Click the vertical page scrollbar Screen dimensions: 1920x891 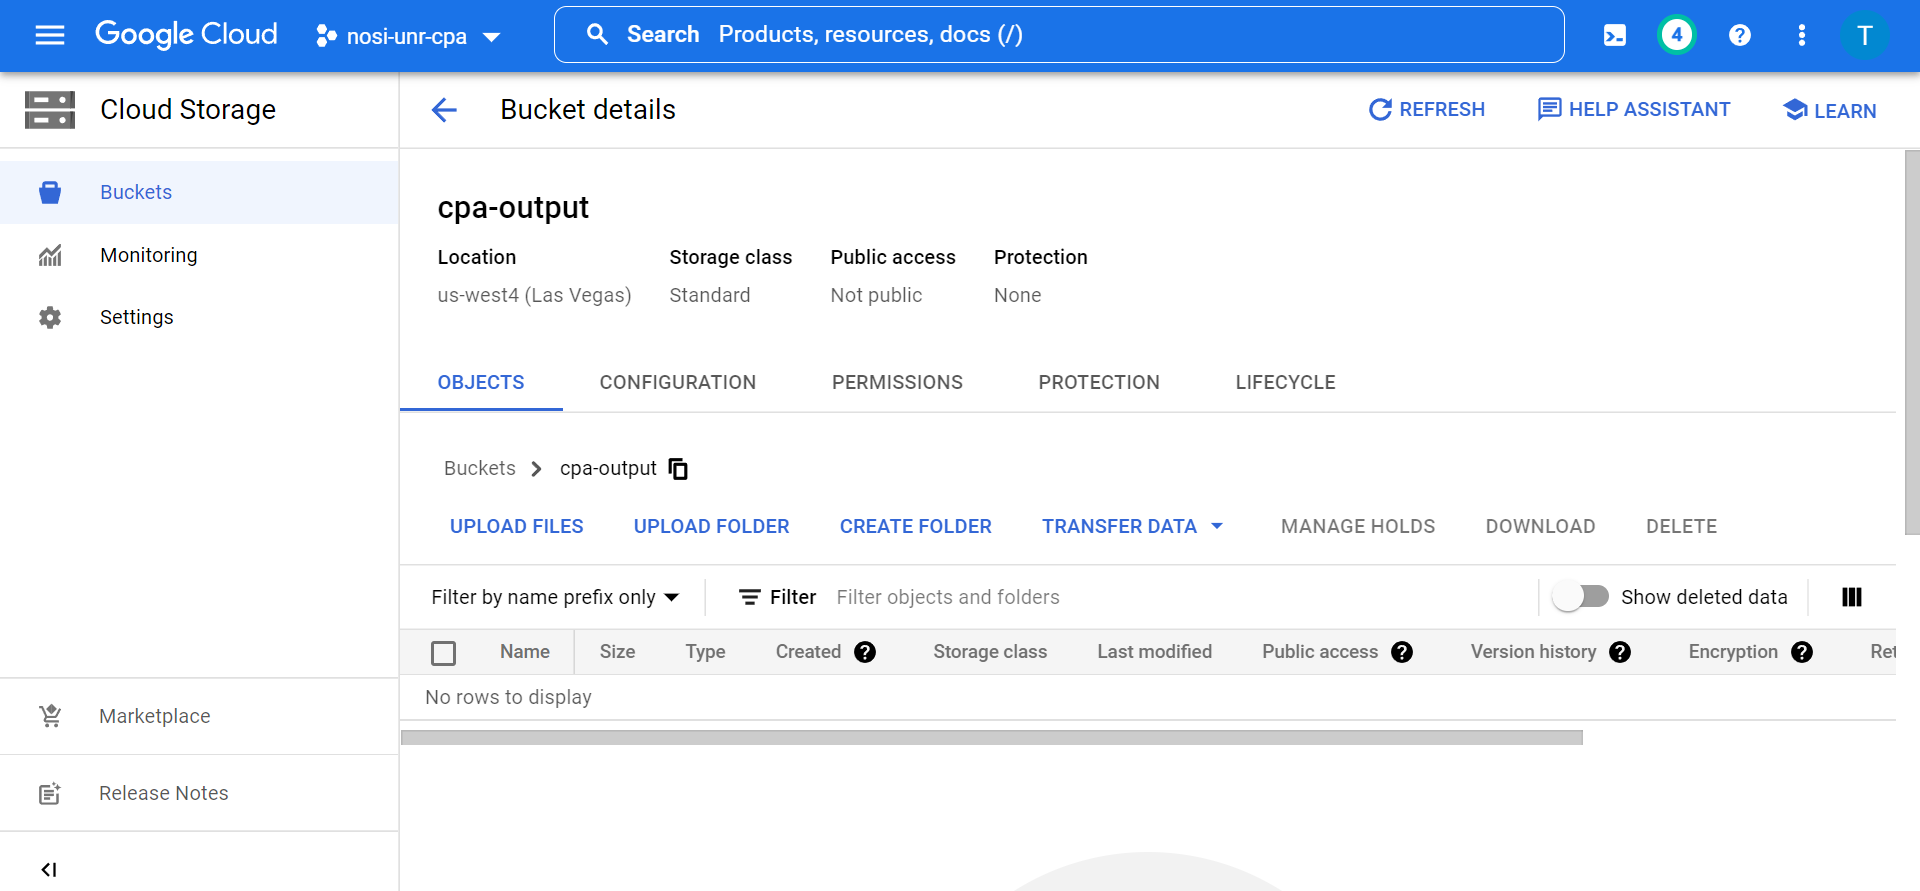tap(1912, 342)
